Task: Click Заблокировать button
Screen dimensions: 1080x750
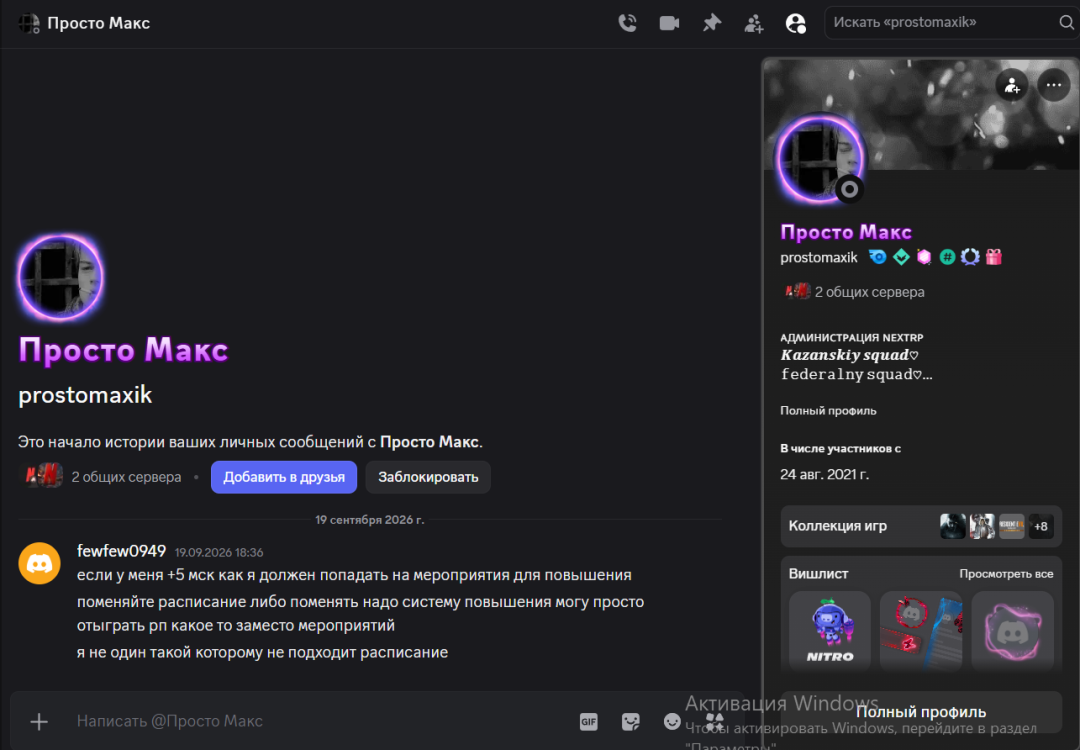Action: (x=428, y=477)
